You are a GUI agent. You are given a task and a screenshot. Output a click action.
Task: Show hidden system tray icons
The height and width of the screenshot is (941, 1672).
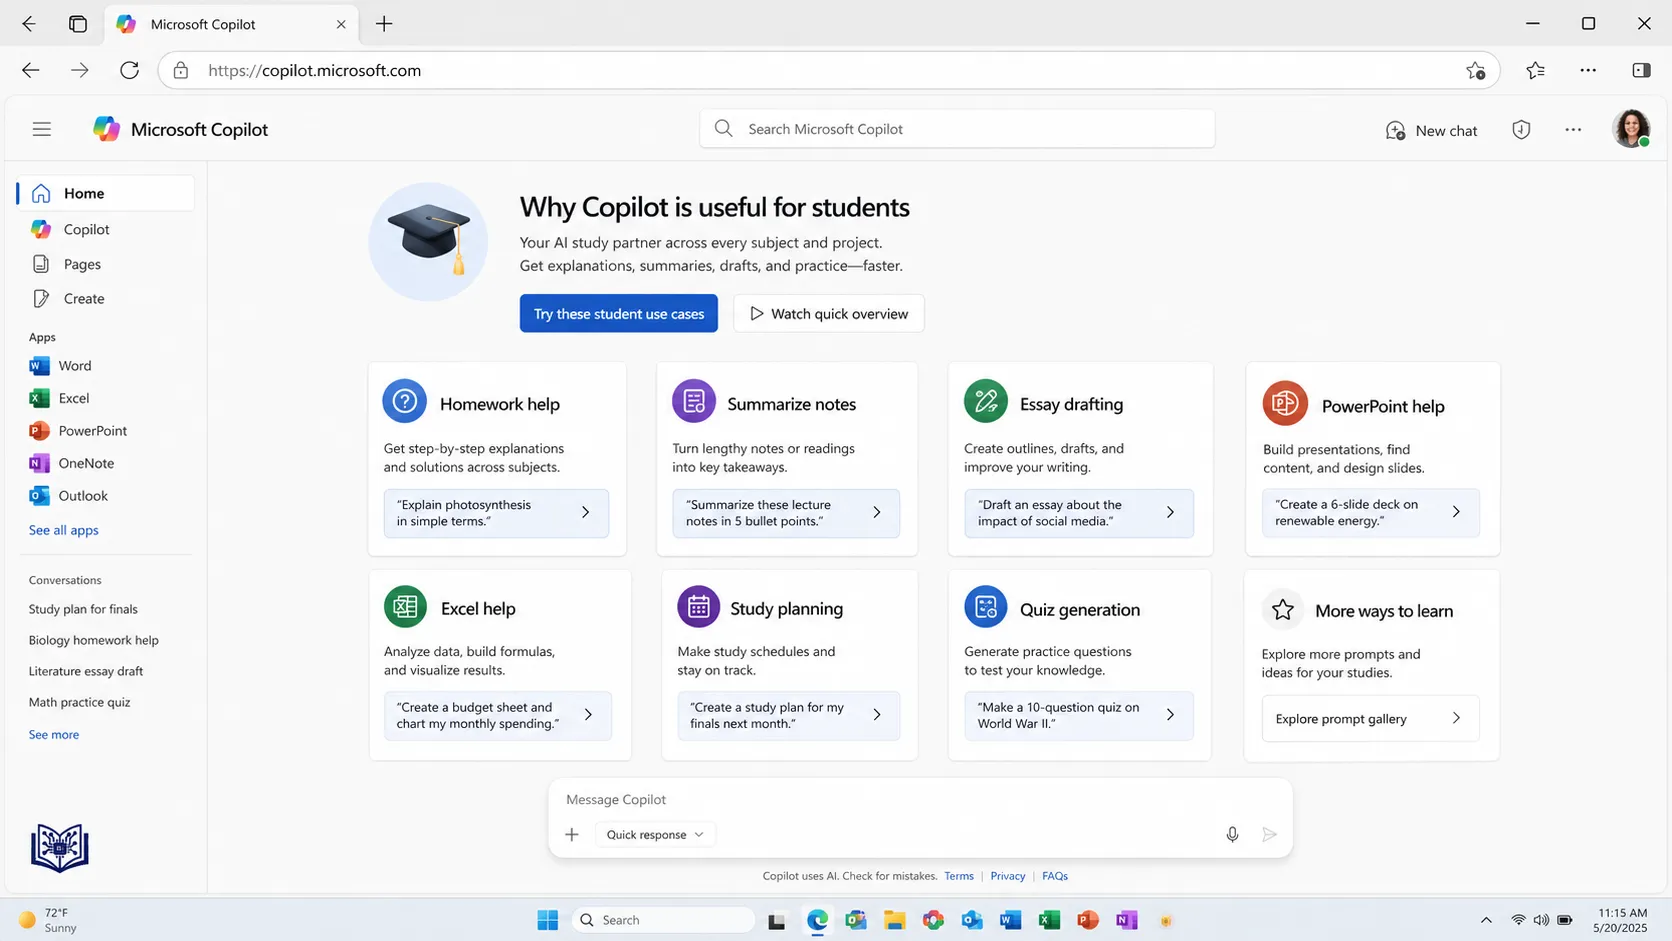(1486, 920)
